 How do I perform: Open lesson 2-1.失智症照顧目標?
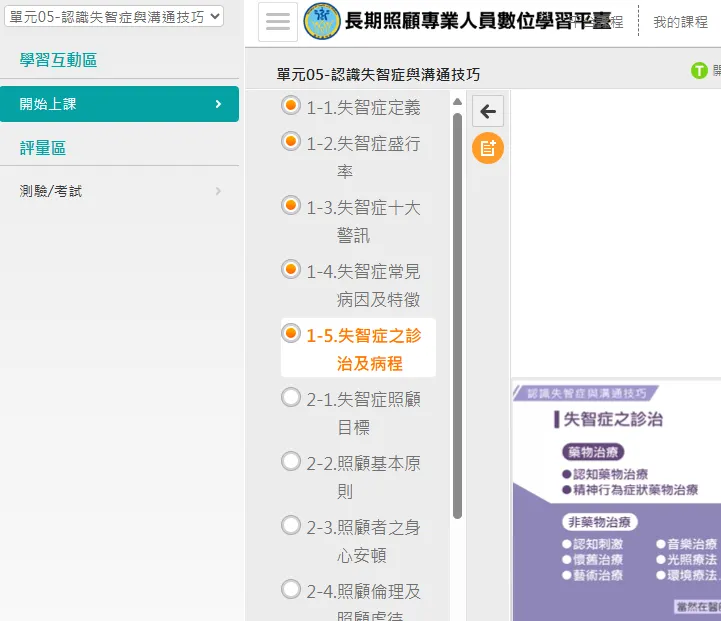(363, 413)
